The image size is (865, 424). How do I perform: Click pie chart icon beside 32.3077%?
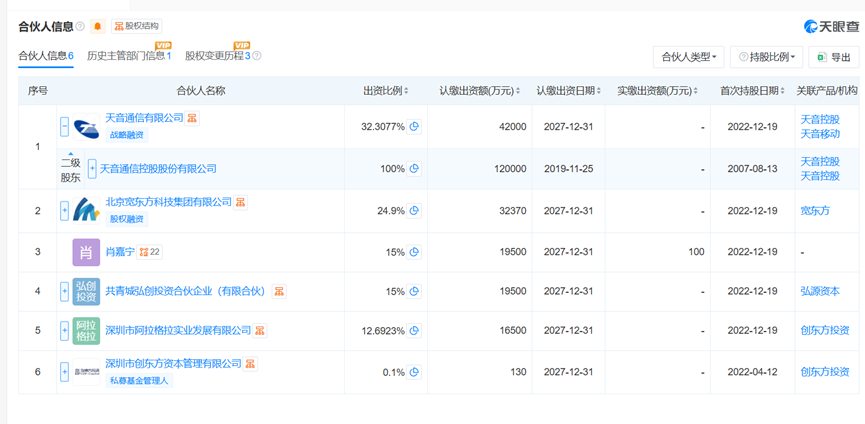point(414,127)
